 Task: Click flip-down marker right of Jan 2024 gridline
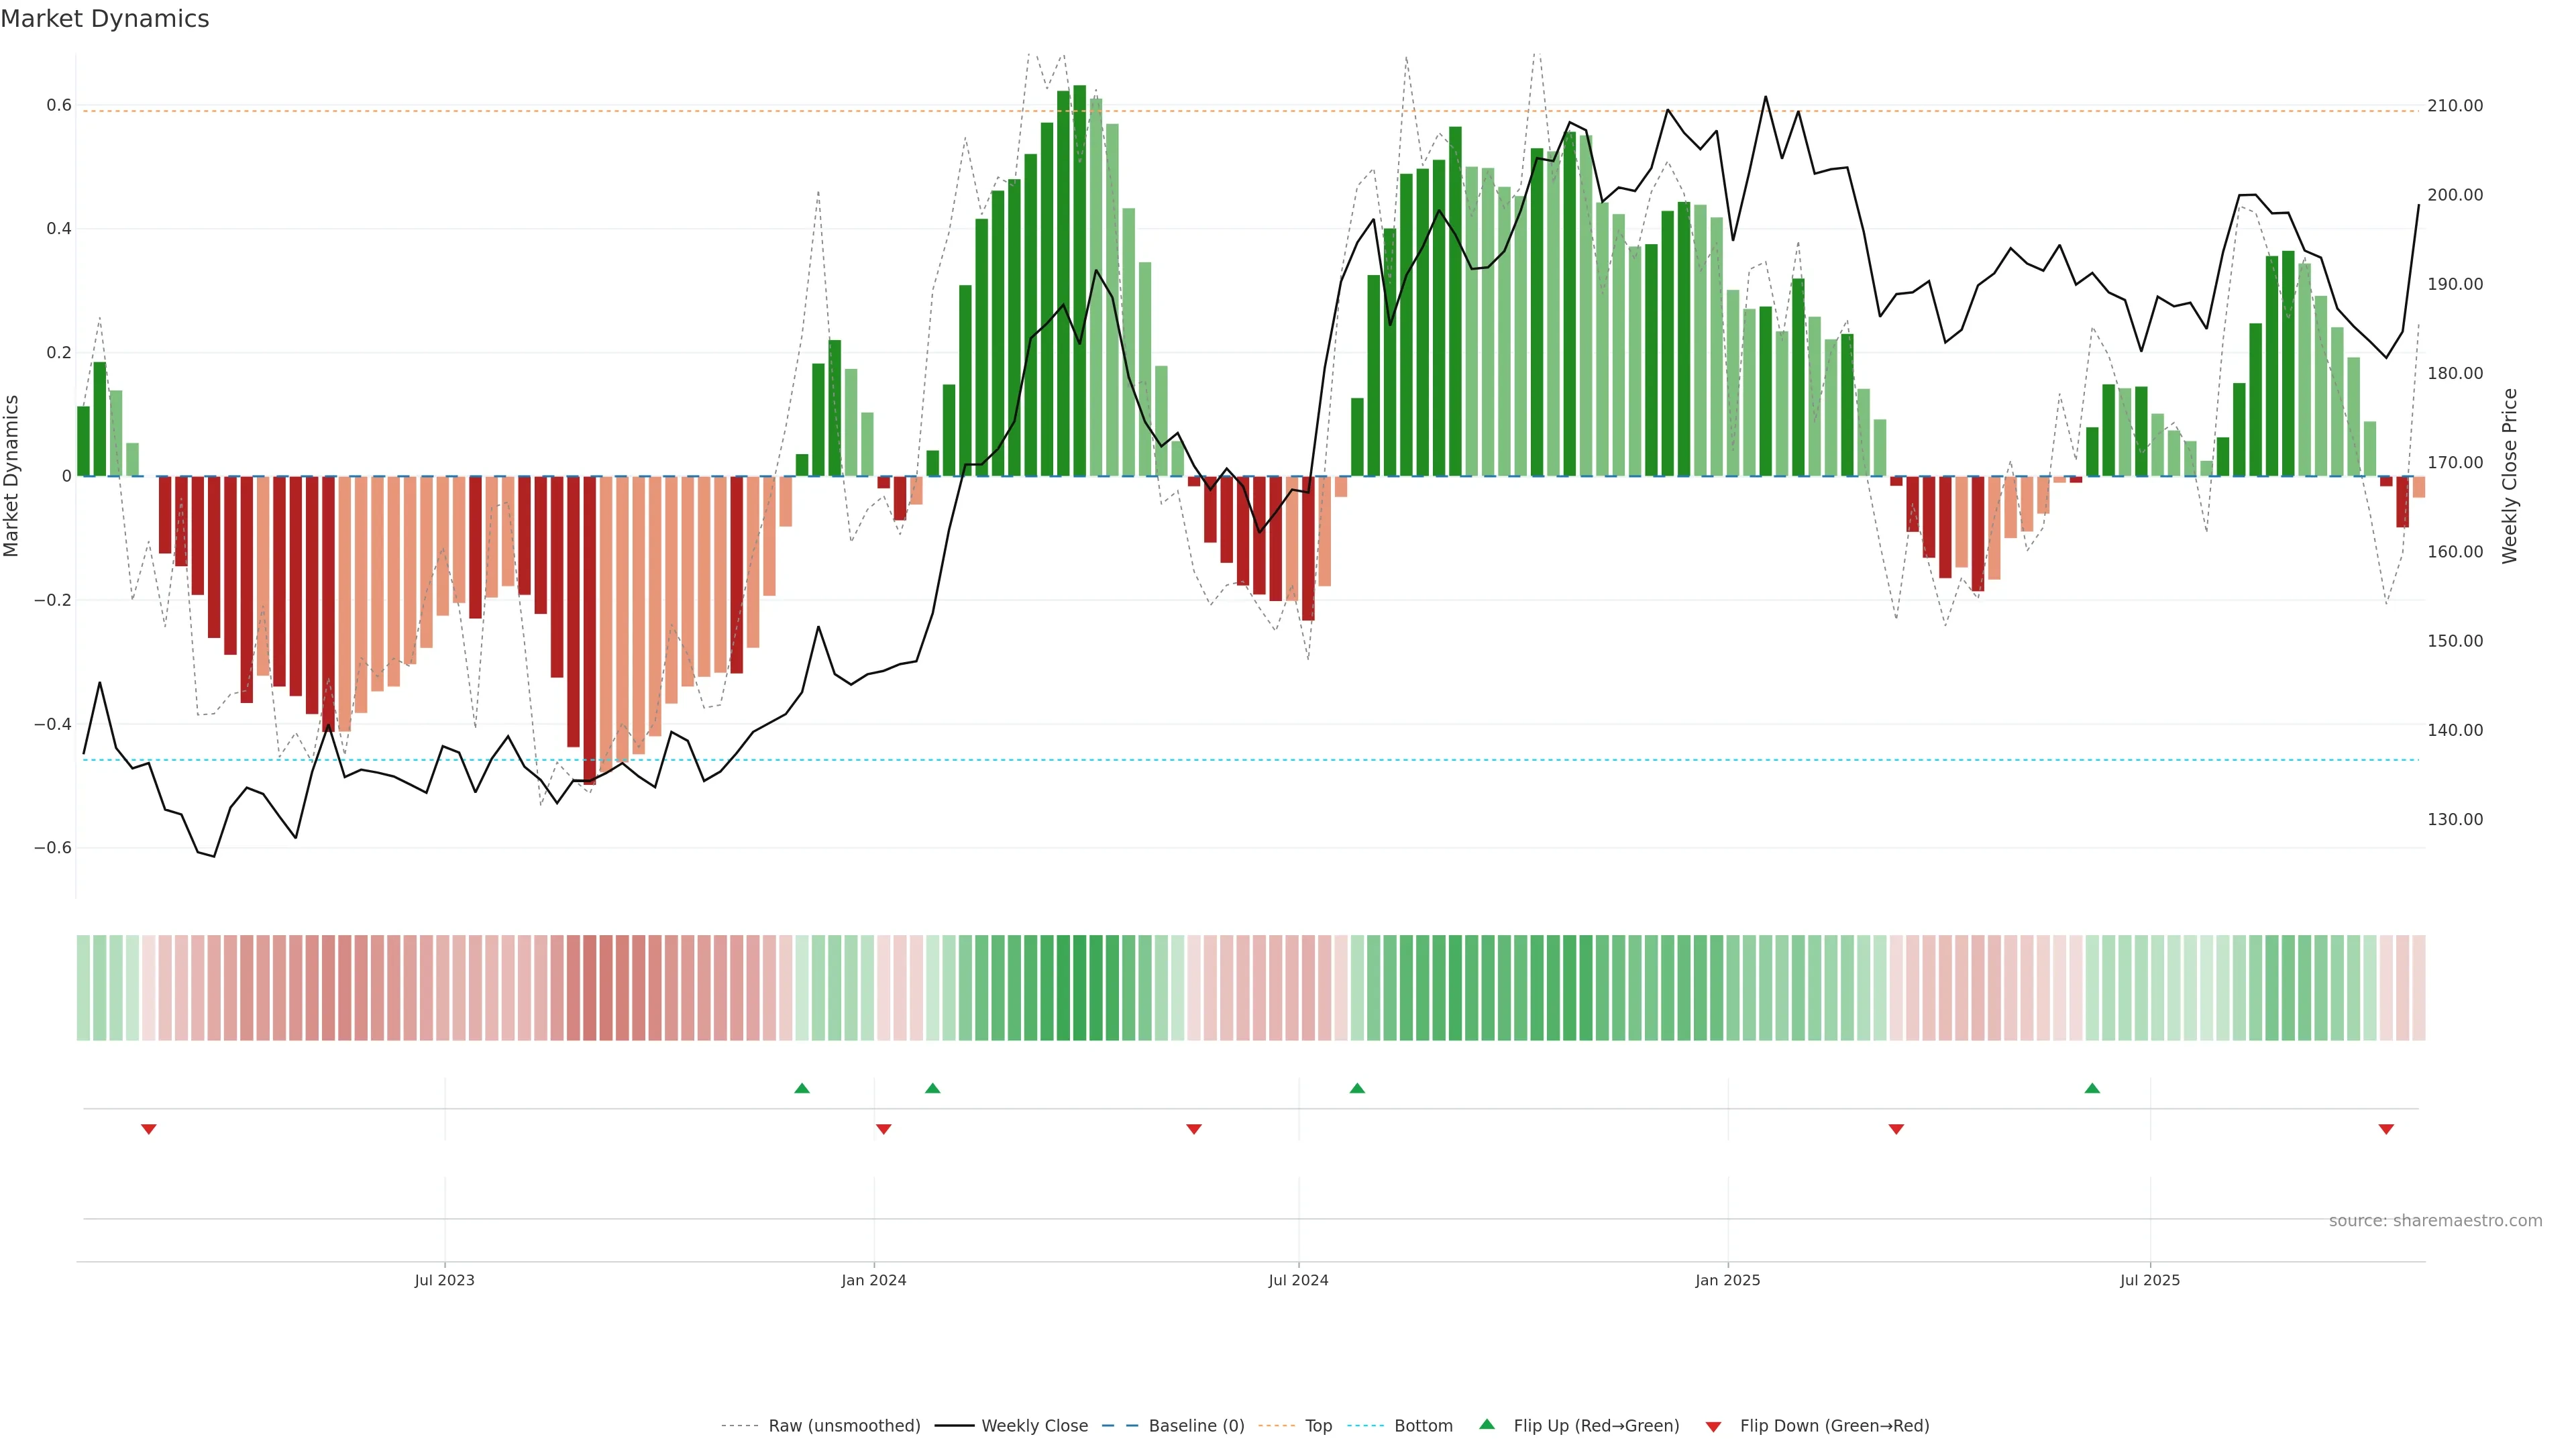[883, 1129]
